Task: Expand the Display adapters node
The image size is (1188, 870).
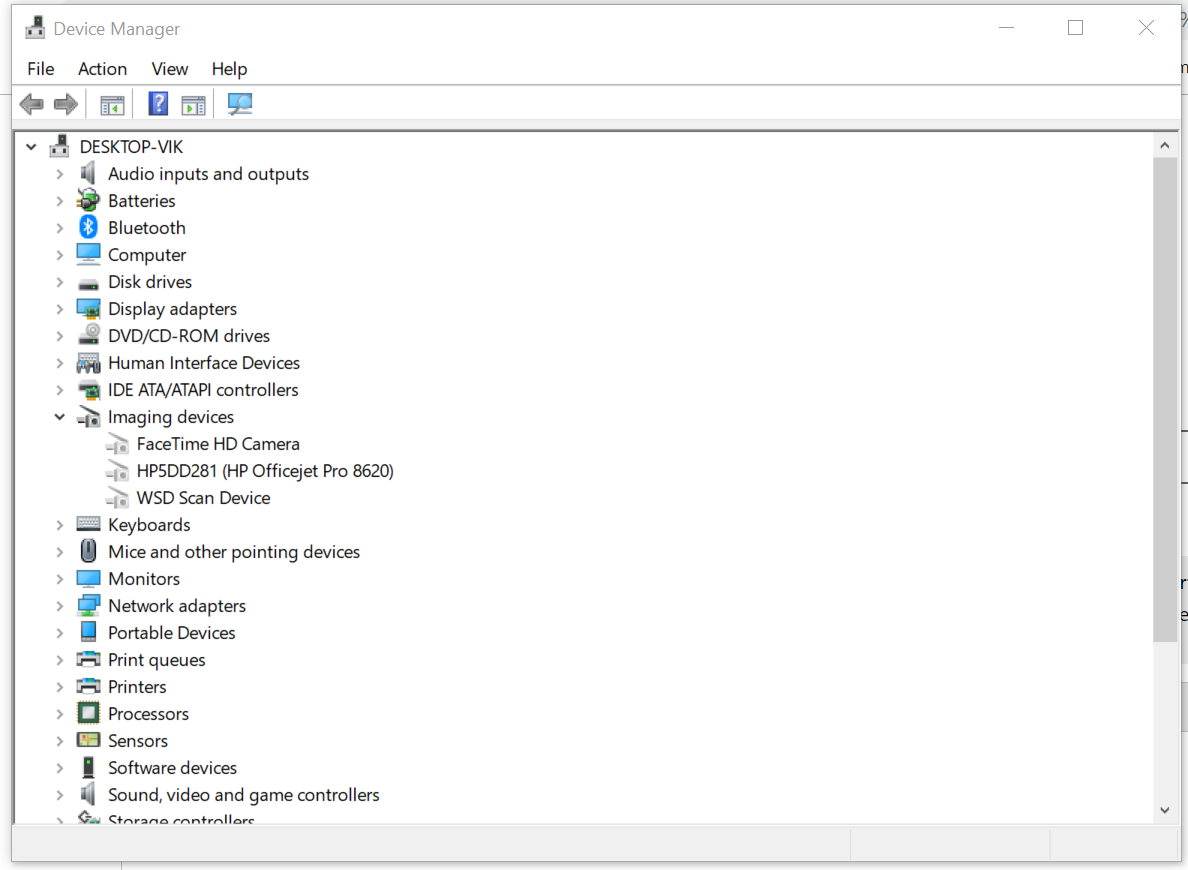Action: click(x=59, y=309)
